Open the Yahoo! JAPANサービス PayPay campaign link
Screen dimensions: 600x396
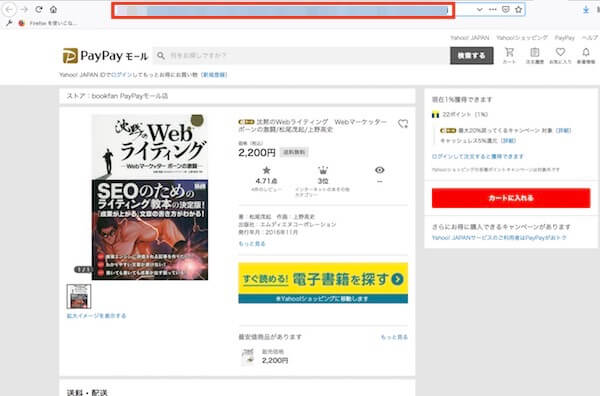click(x=499, y=238)
